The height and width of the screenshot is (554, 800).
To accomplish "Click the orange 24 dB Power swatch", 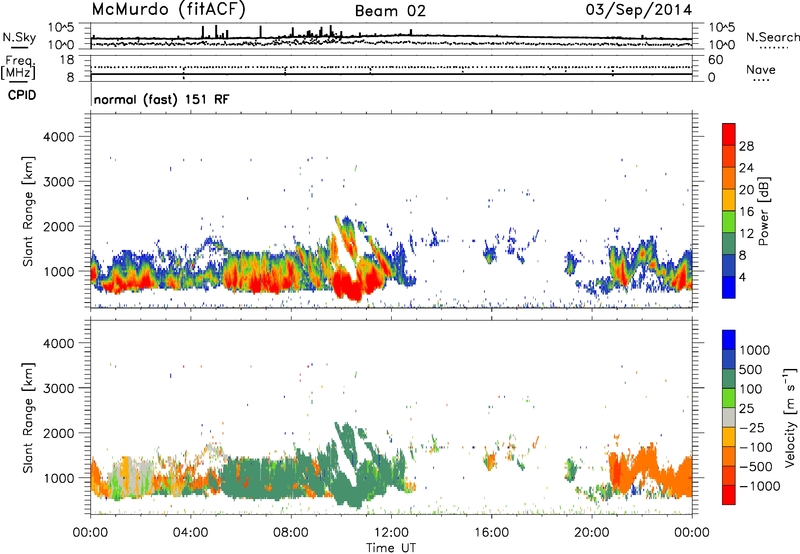I will (x=729, y=178).
